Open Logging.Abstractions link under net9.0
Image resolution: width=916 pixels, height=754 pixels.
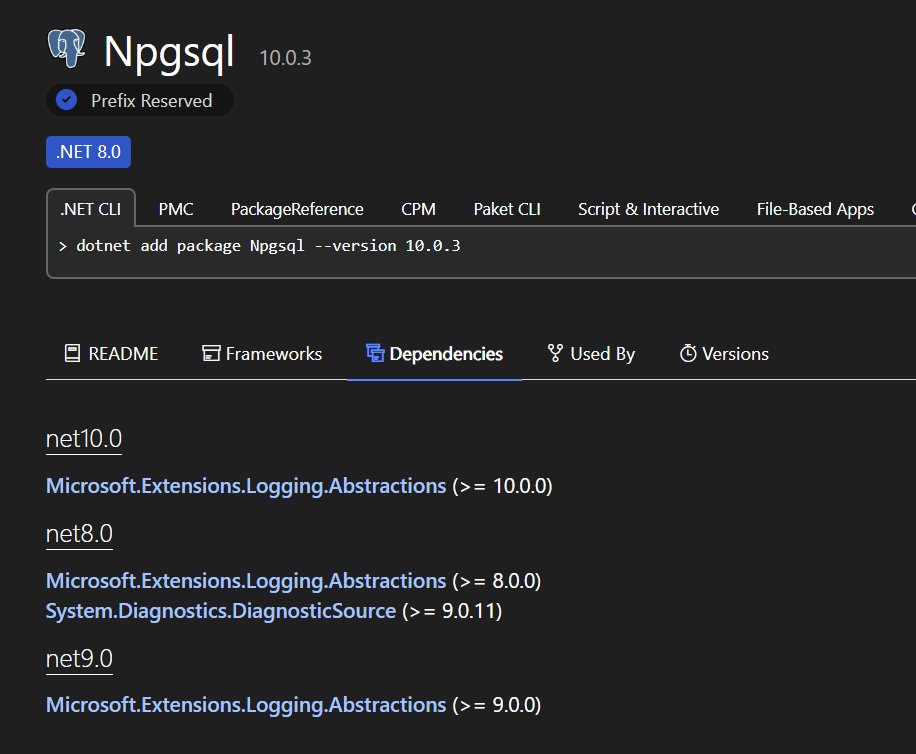click(246, 705)
